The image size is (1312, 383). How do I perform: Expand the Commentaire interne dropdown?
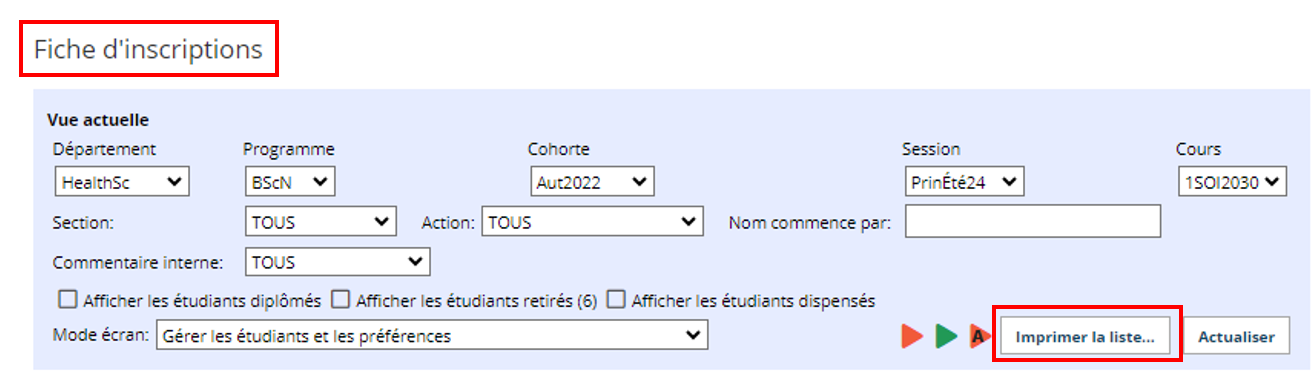click(x=337, y=262)
